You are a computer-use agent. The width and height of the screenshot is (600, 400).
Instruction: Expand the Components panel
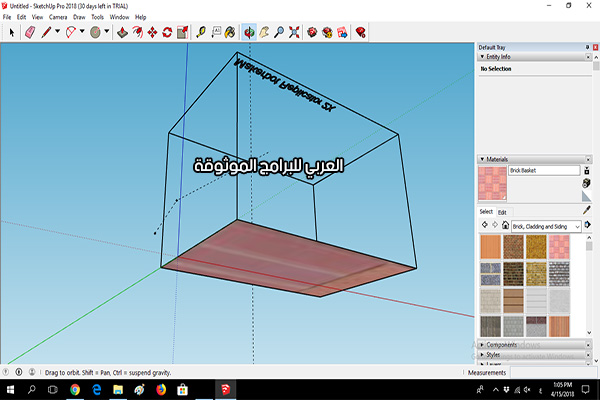(482, 344)
